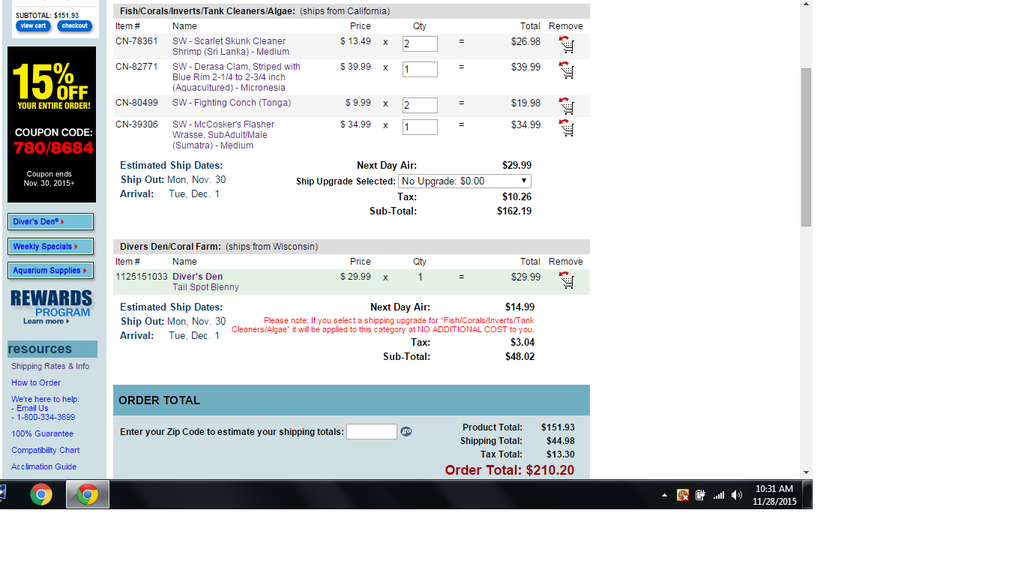The height and width of the screenshot is (576, 1024).
Task: Select the help phone number 1-800-334-3699
Action: (x=46, y=417)
